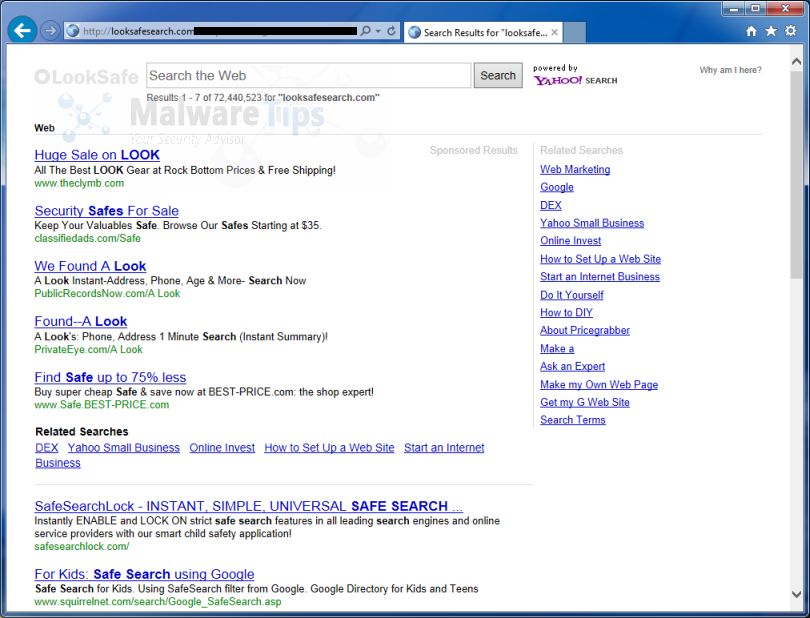This screenshot has width=810, height=618.
Task: Click the browser Forward arrow button
Action: [x=50, y=31]
